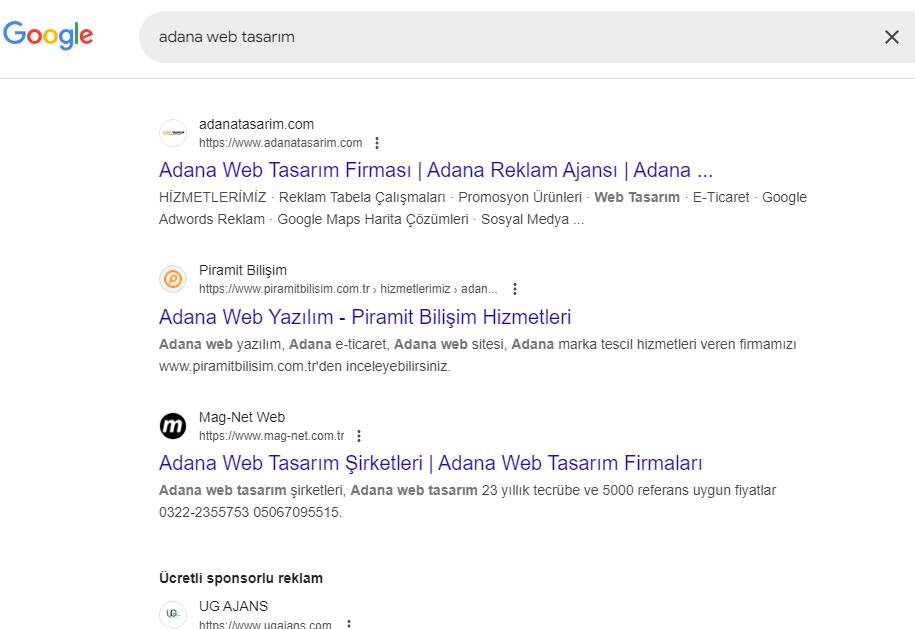Click the Piramit Bilişim site name
Image resolution: width=915 pixels, height=629 pixels.
(243, 270)
